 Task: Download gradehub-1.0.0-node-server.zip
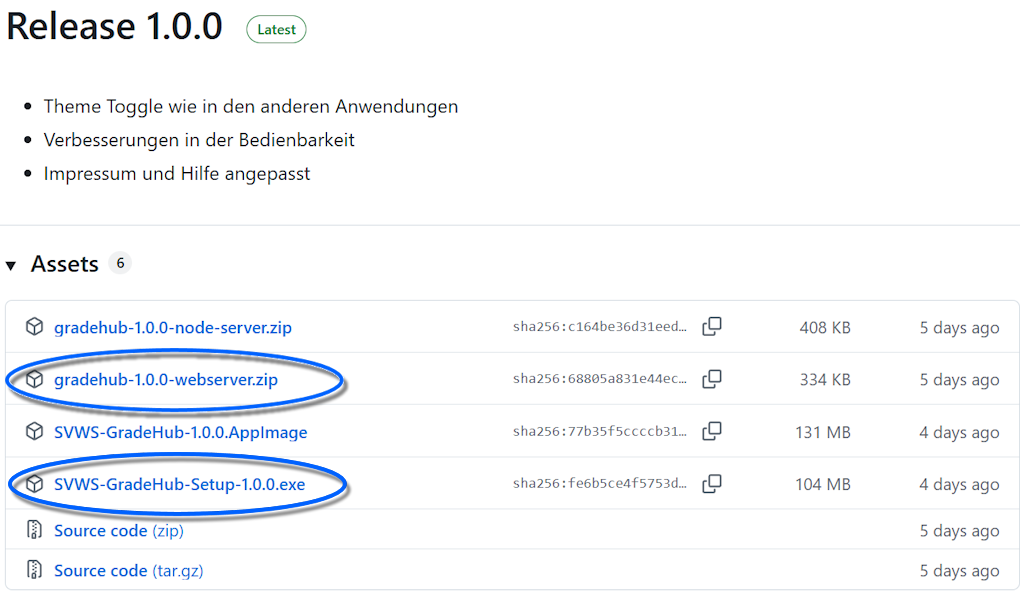click(172, 328)
